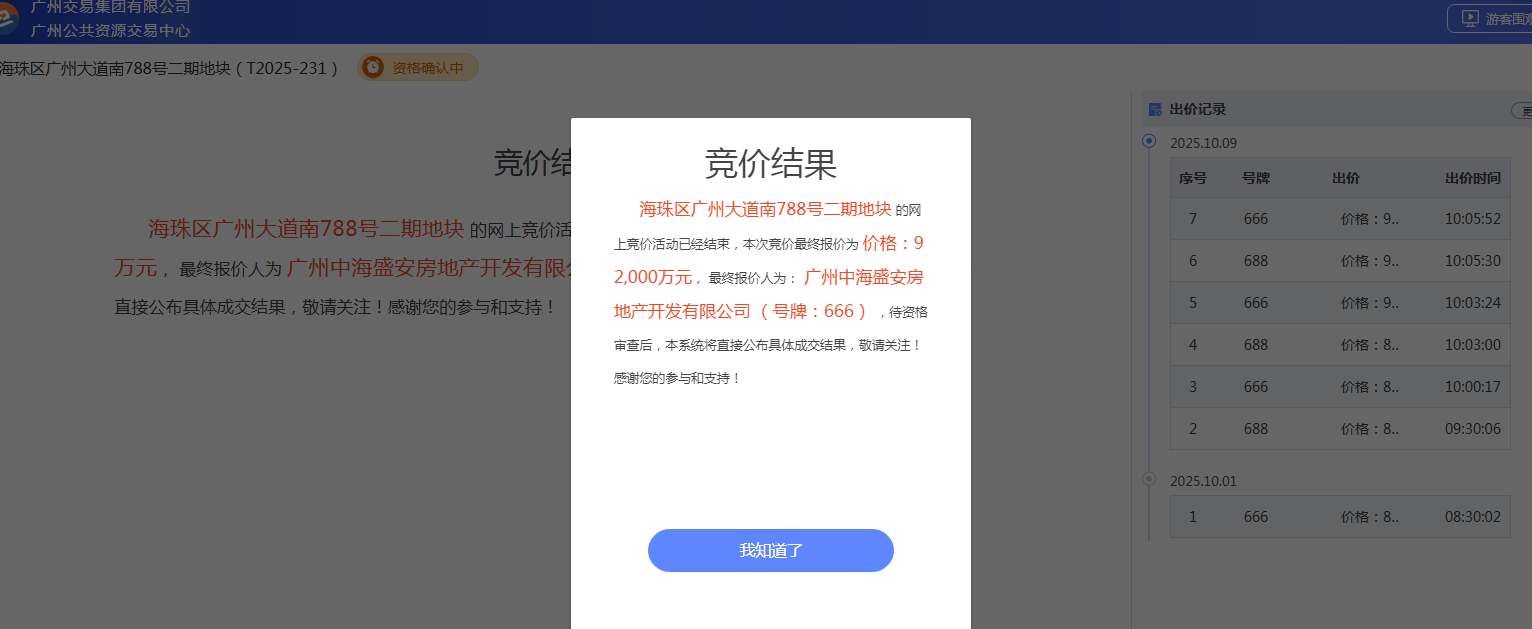Select bid row timed 10:03:24
Screen dimensions: 1532x629
[1340, 303]
